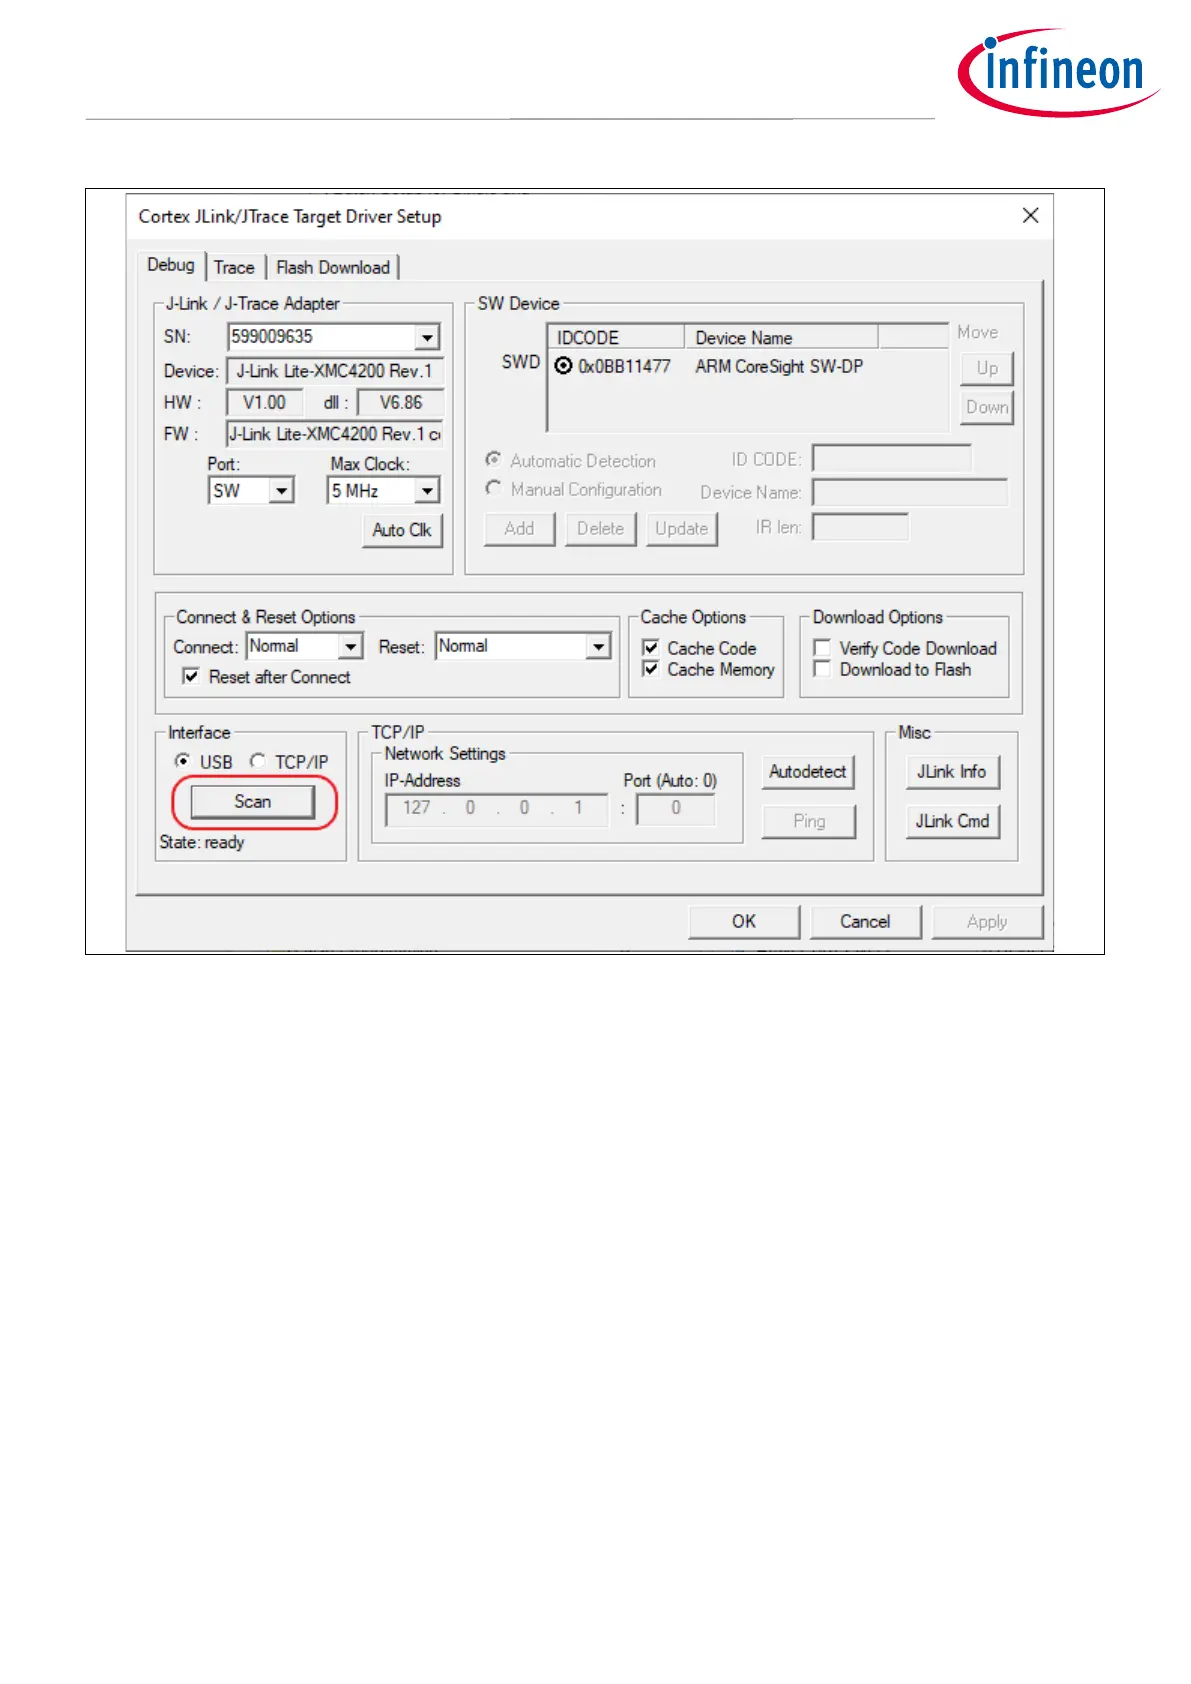This screenshot has width=1191, height=1684.
Task: Expand the Port SW dropdown
Action: coord(282,491)
